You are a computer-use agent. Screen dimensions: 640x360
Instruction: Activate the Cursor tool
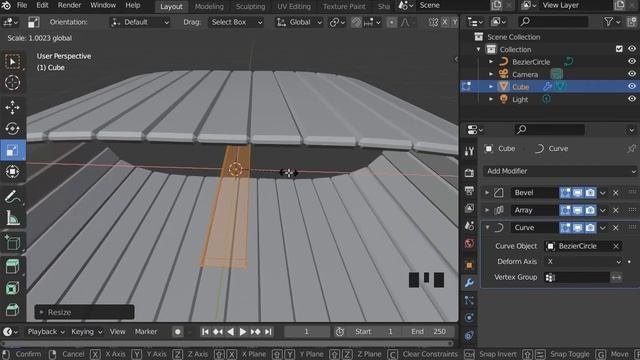pos(12,82)
